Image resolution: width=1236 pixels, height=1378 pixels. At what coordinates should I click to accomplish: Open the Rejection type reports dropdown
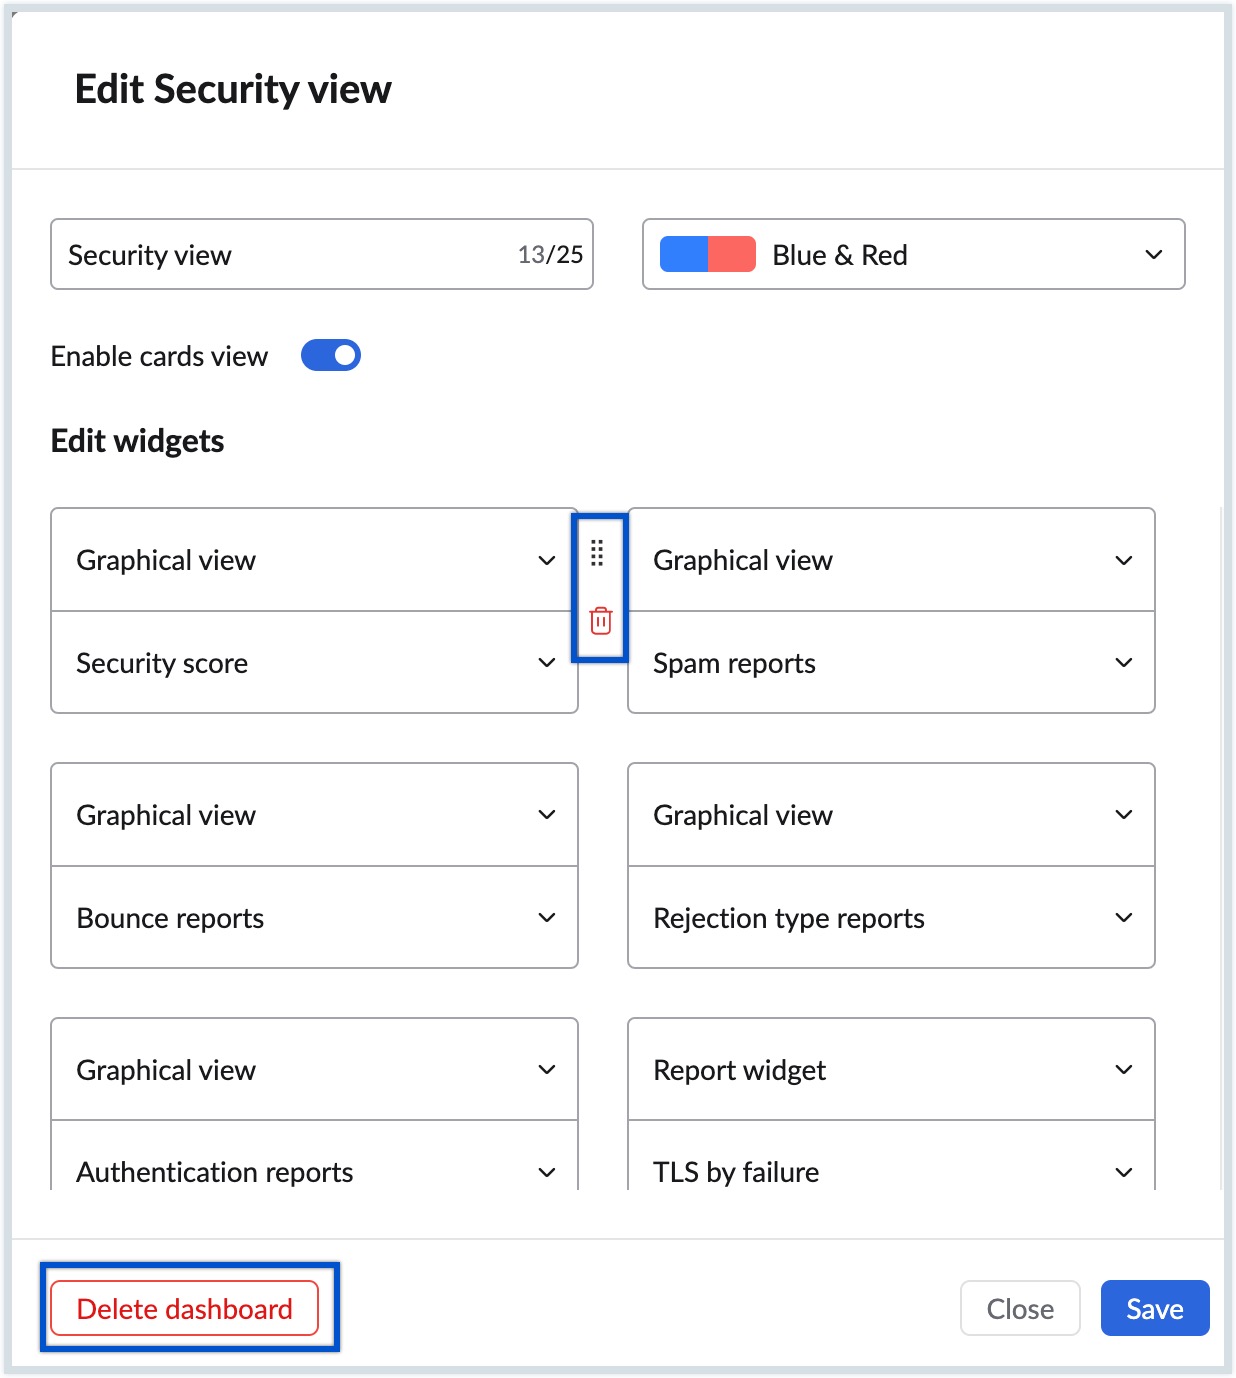[891, 918]
